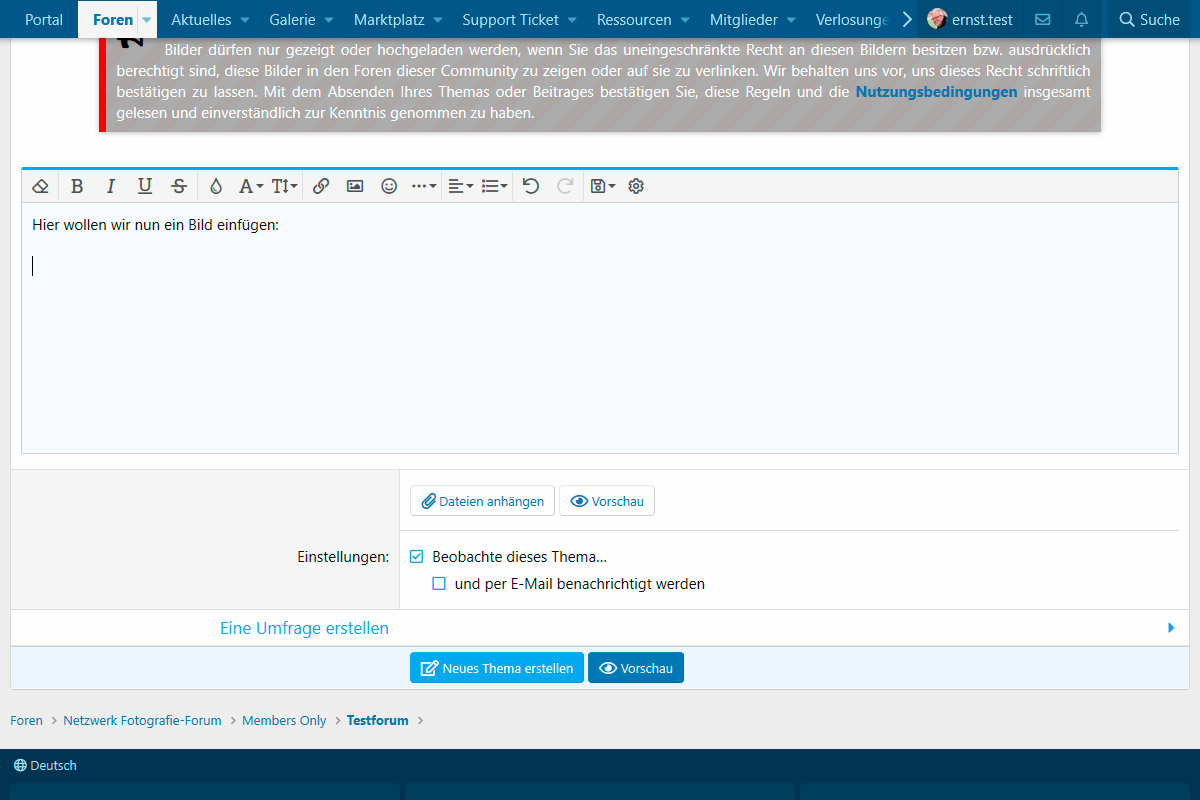
Task: Open the editor settings gear icon
Action: (636, 186)
